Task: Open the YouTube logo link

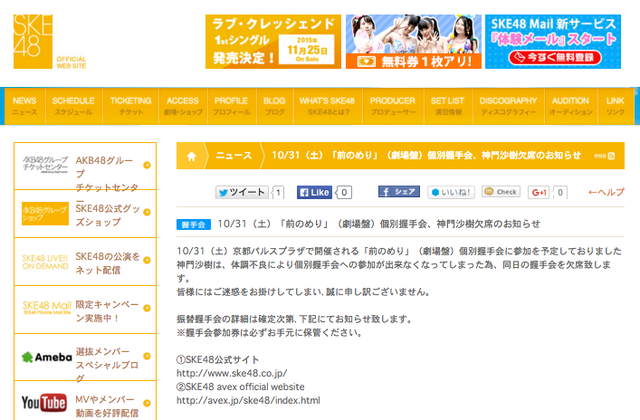Action: (x=44, y=403)
